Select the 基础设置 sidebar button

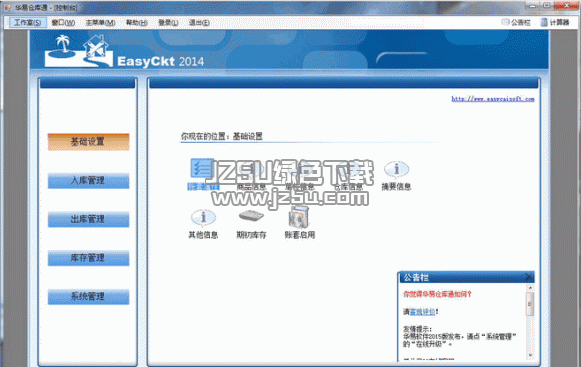(x=89, y=142)
